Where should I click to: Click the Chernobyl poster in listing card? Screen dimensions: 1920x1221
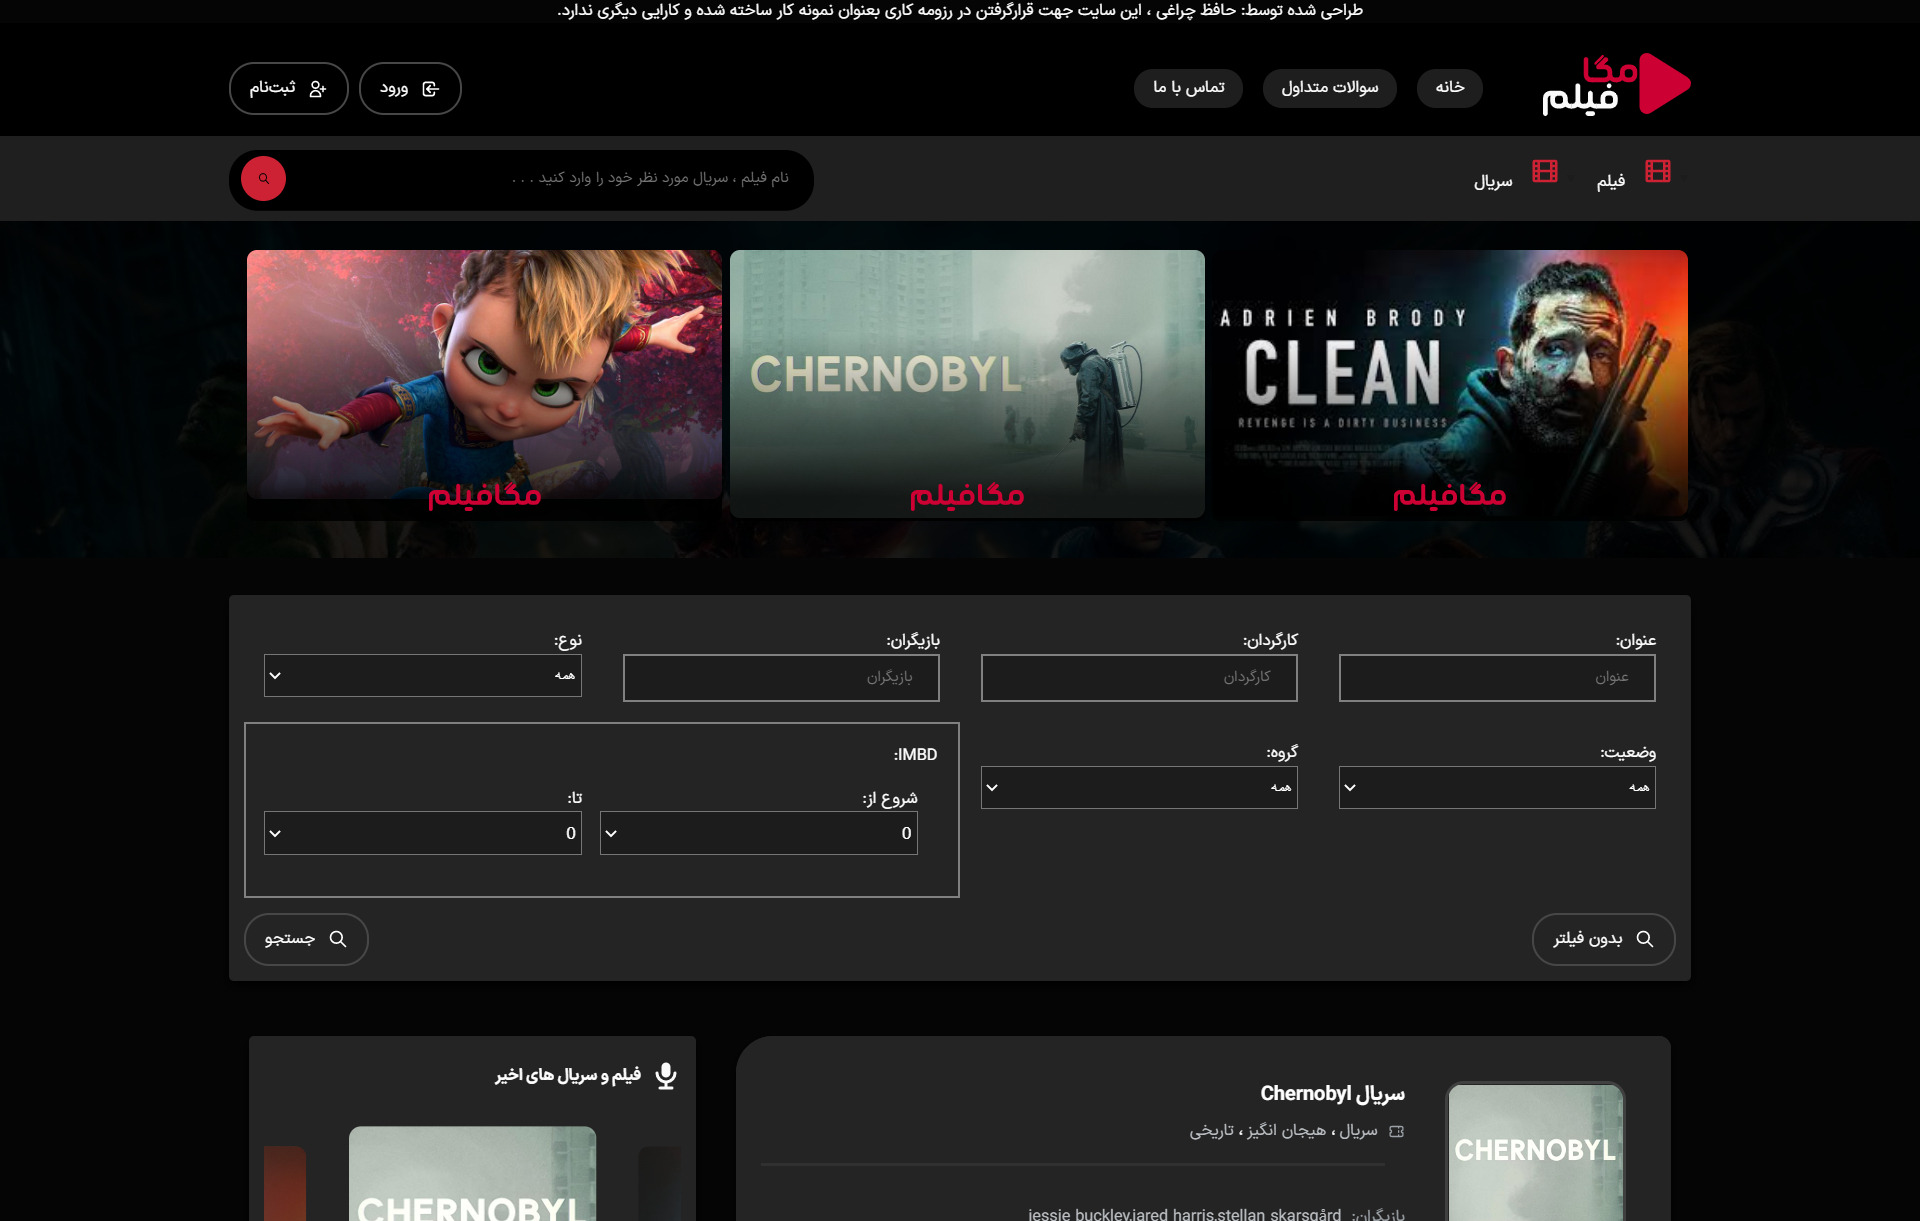1535,1152
